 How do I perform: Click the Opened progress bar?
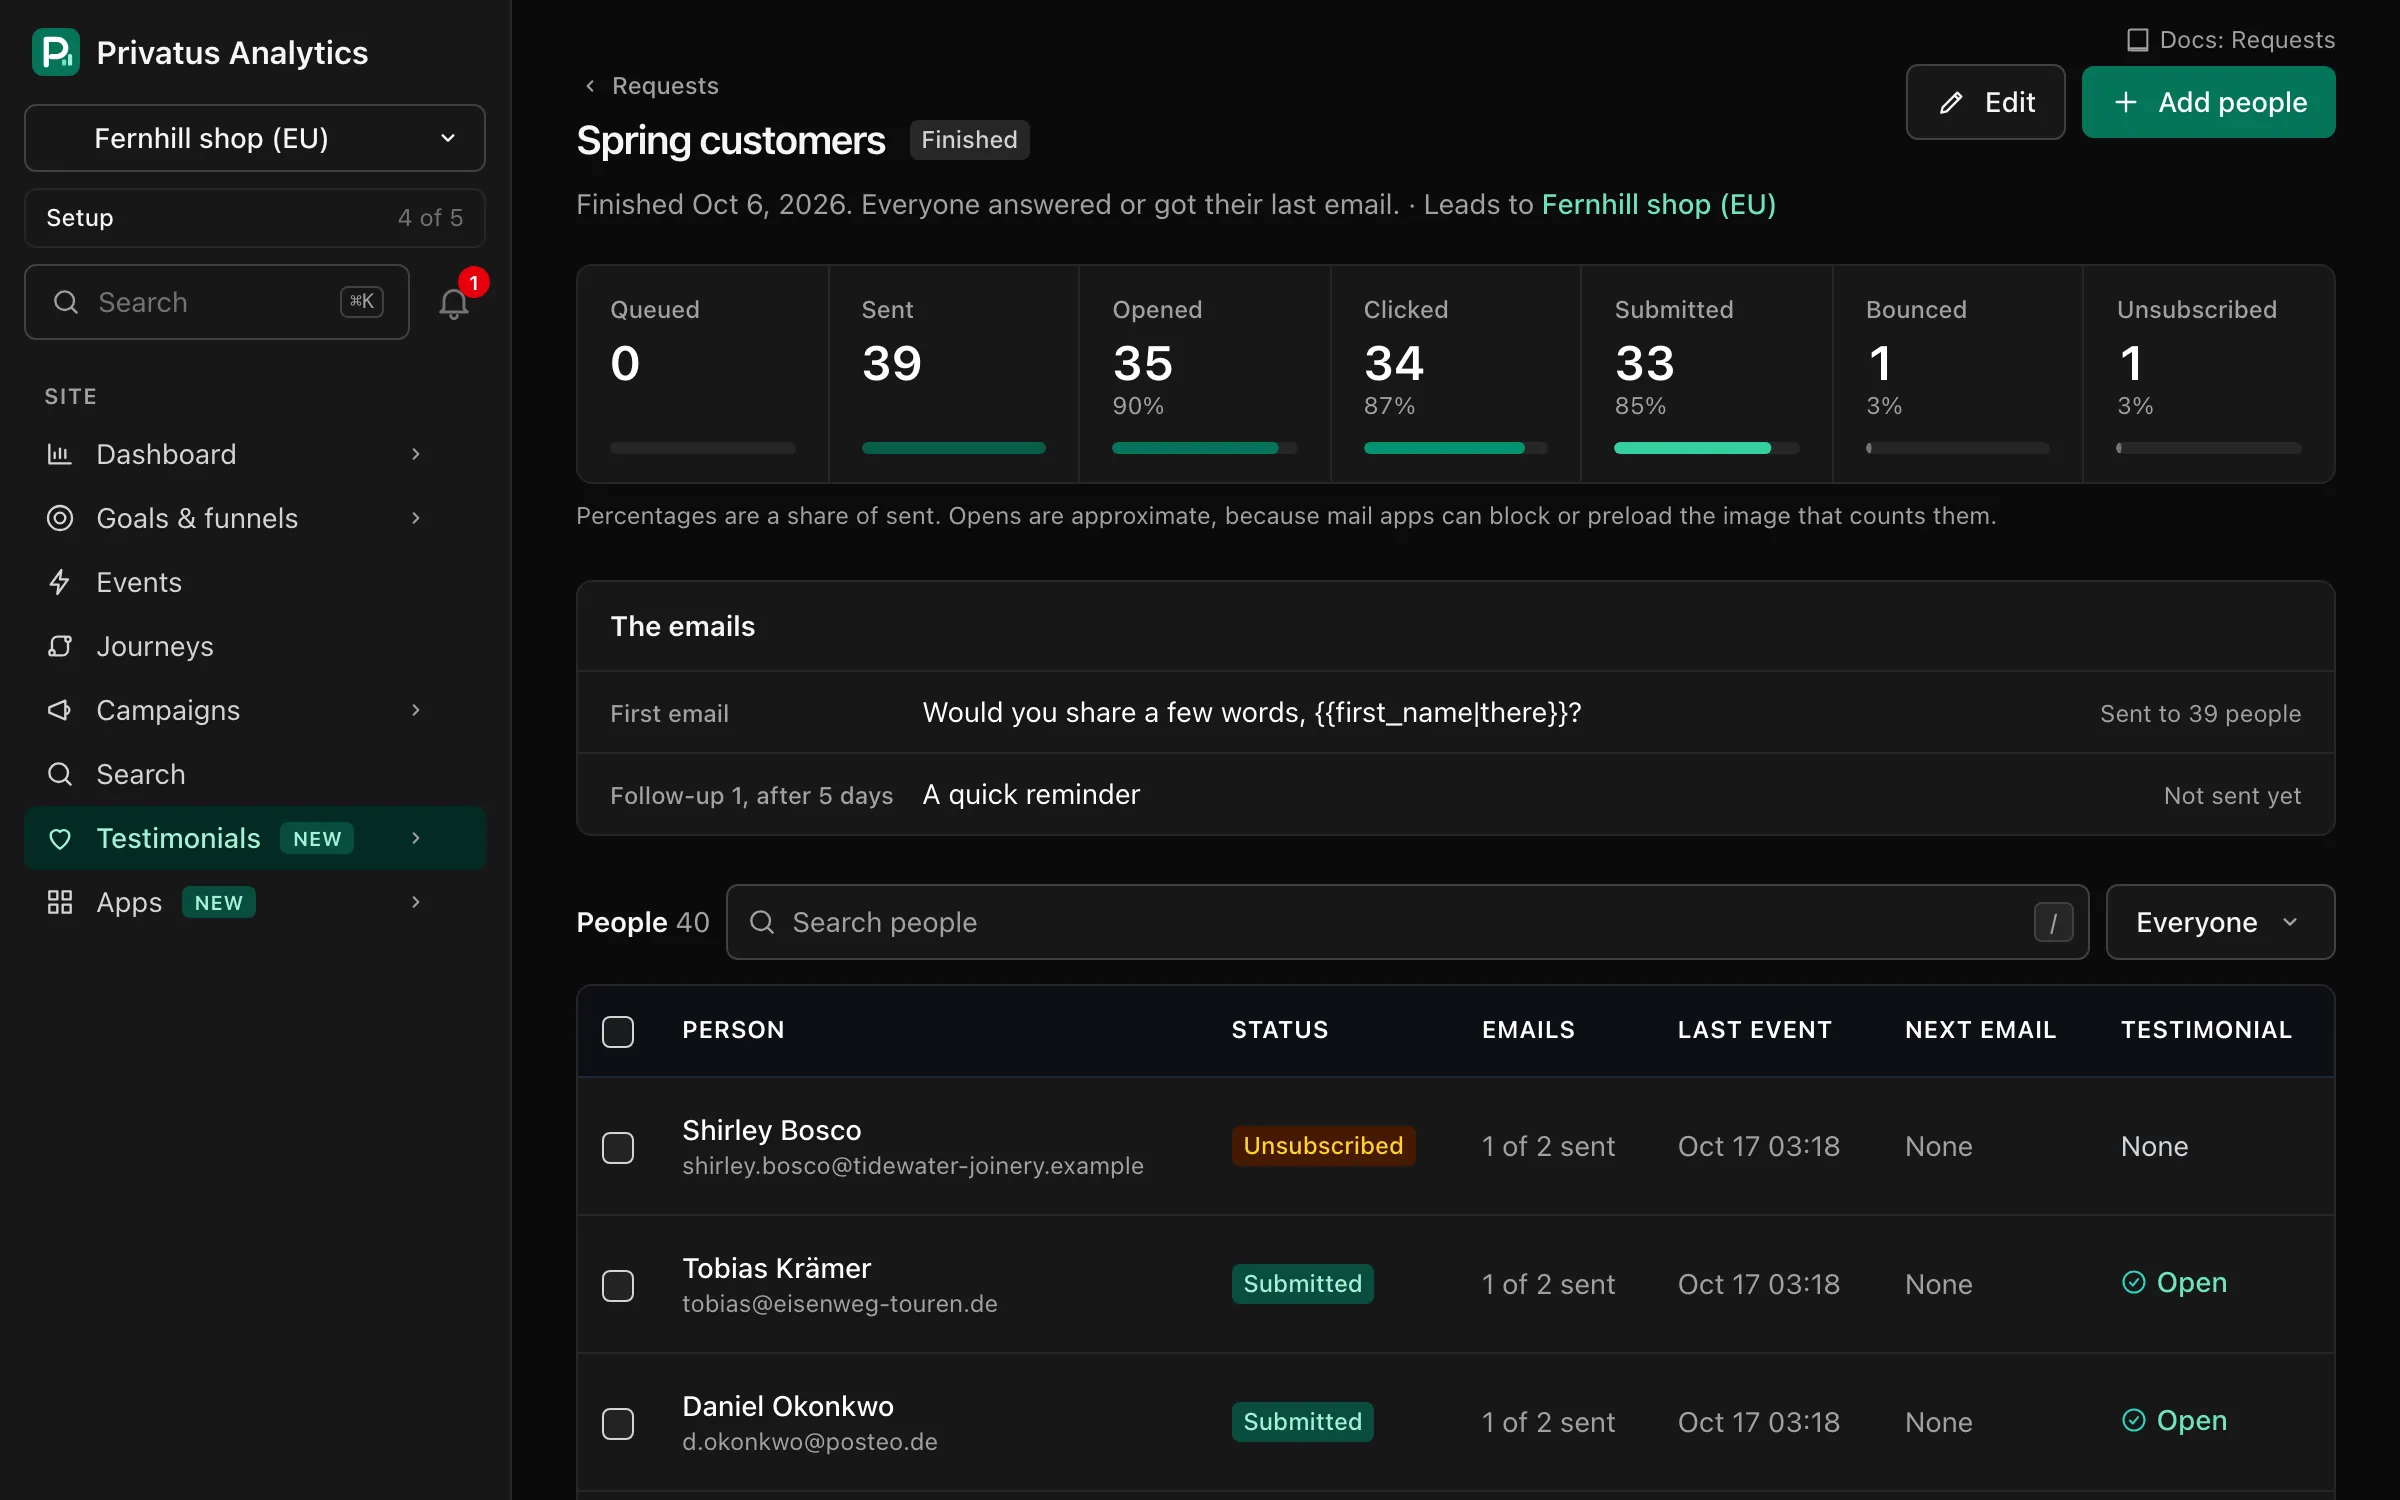[x=1204, y=448]
